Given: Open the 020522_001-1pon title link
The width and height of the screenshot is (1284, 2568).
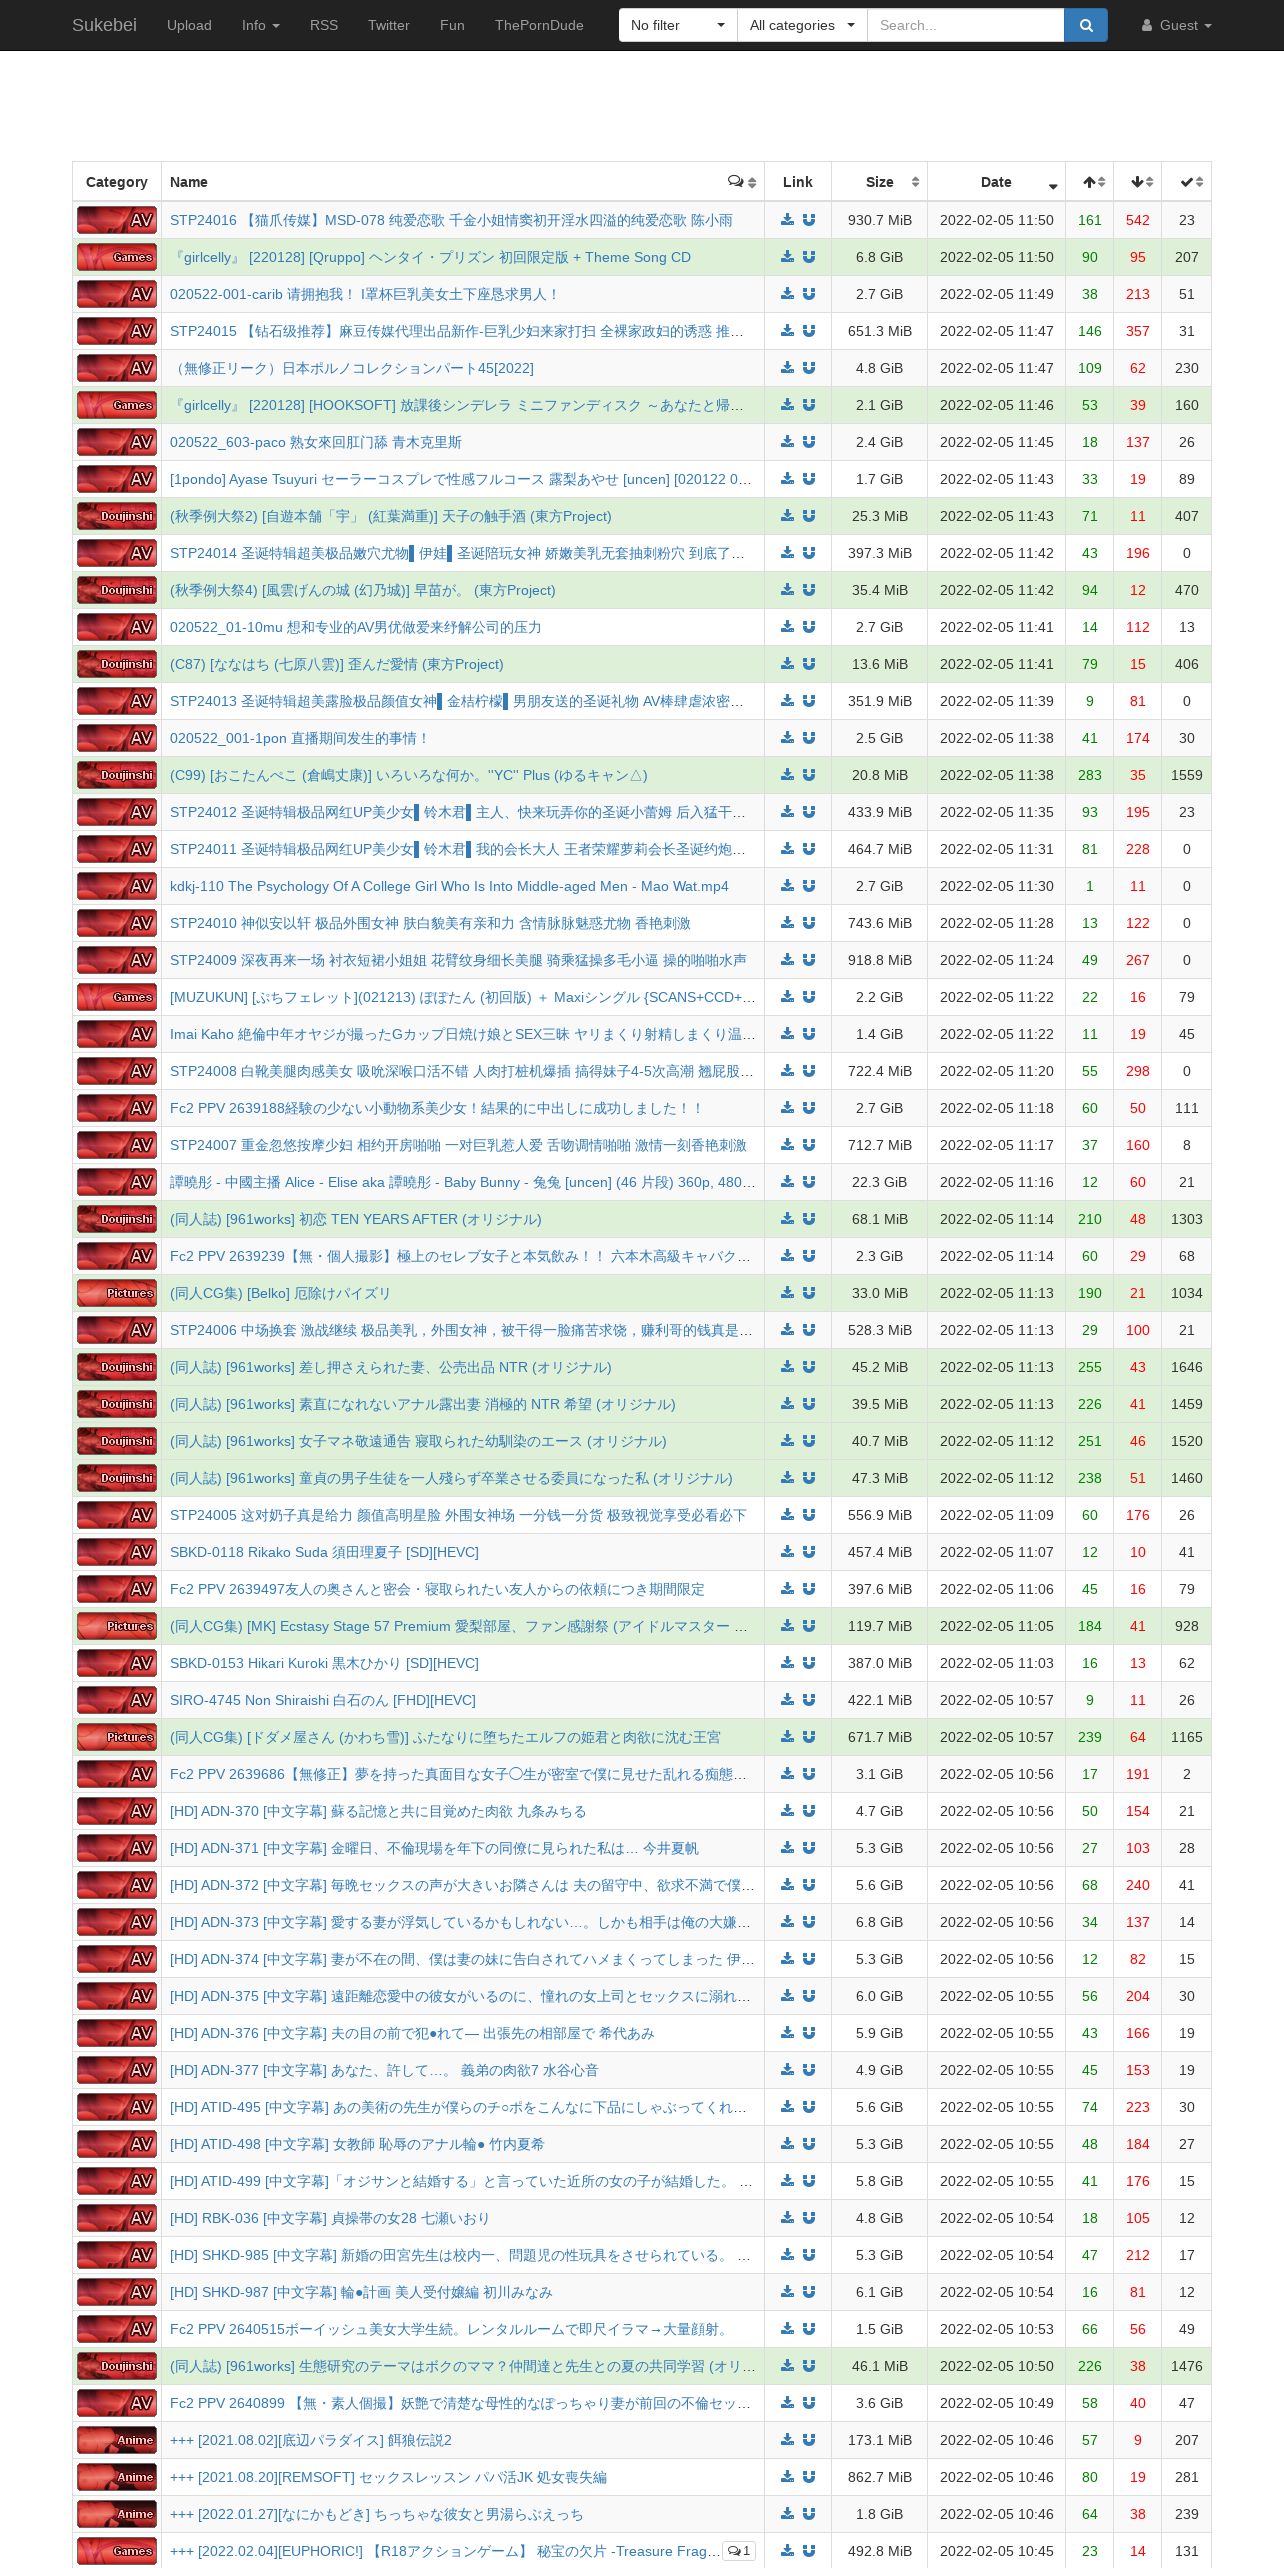Looking at the screenshot, I should point(299,738).
